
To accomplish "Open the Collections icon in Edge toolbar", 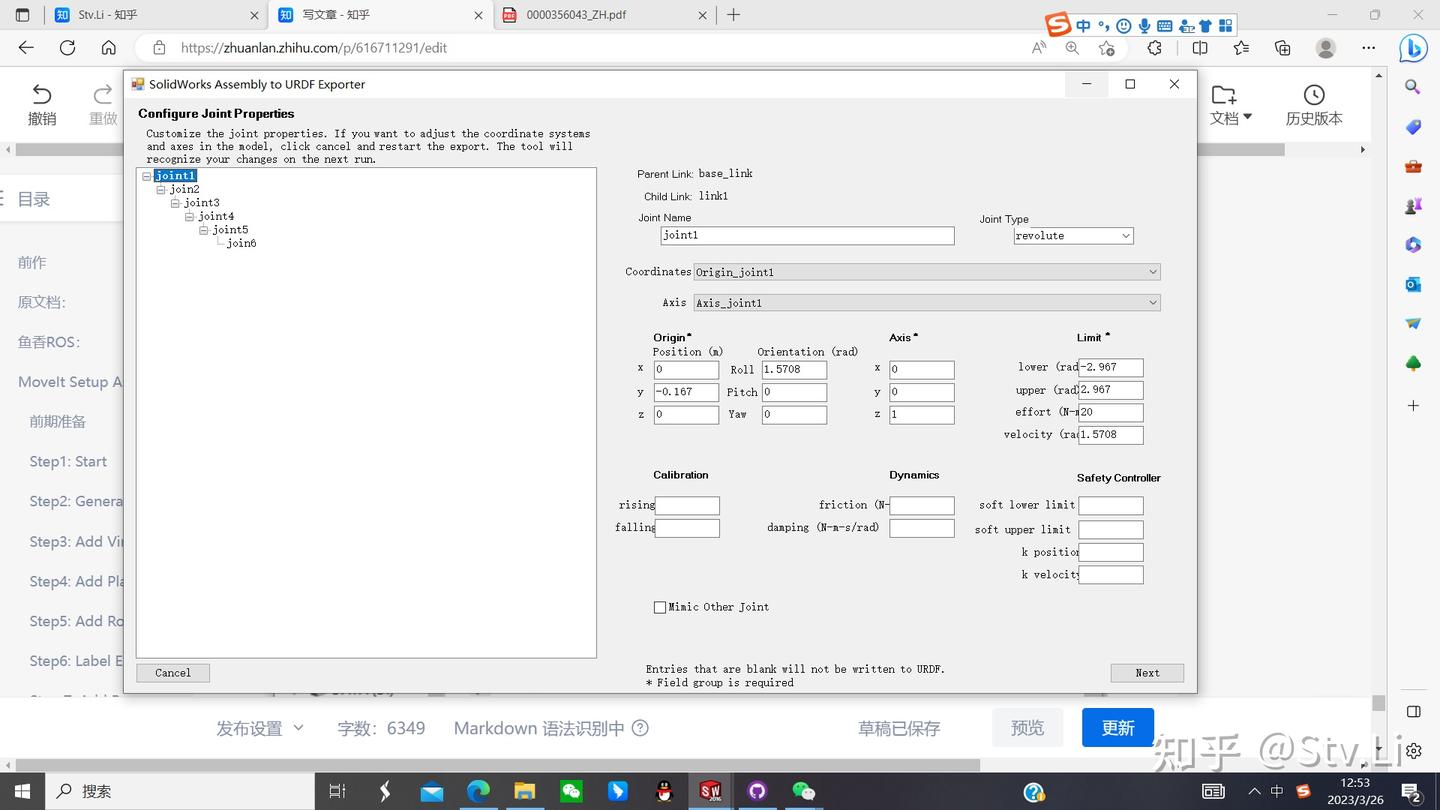I will coord(1283,48).
